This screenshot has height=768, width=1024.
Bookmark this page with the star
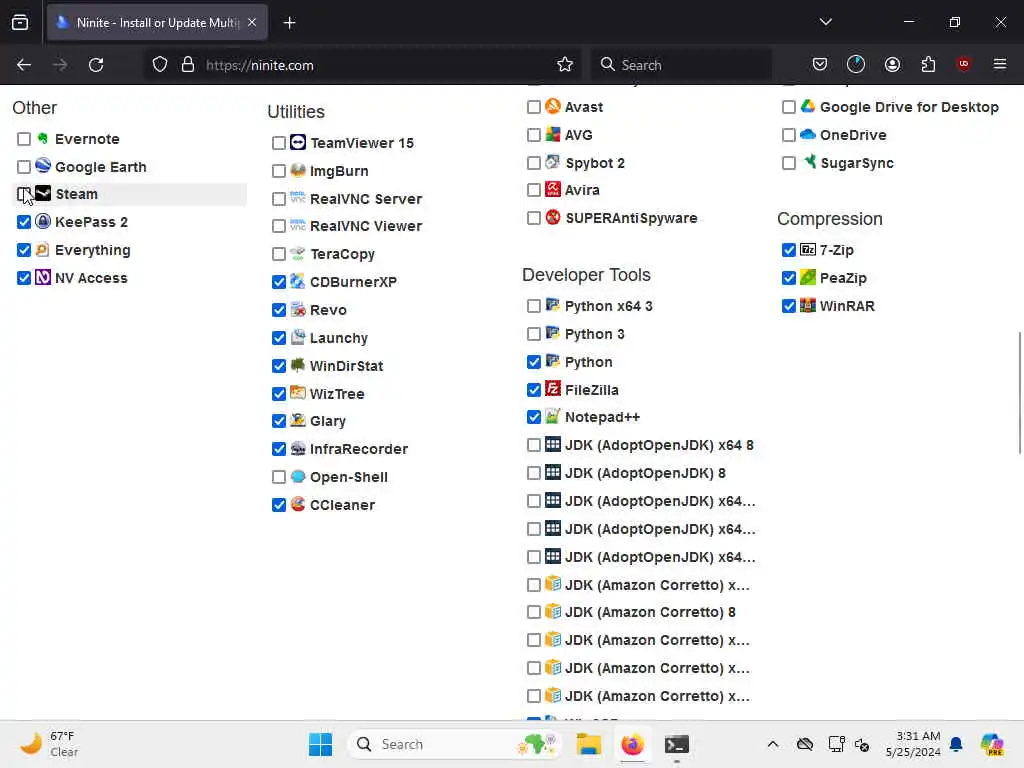pyautogui.click(x=565, y=65)
